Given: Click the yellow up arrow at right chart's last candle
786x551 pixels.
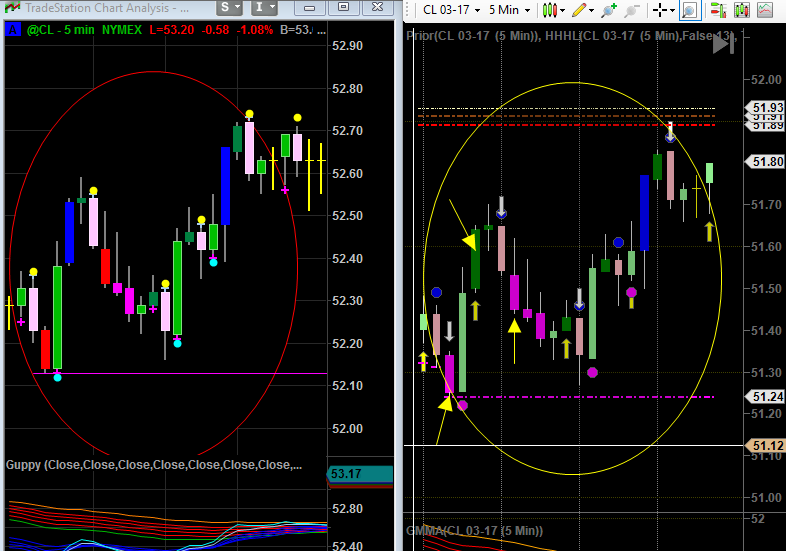Looking at the screenshot, I should tap(709, 232).
